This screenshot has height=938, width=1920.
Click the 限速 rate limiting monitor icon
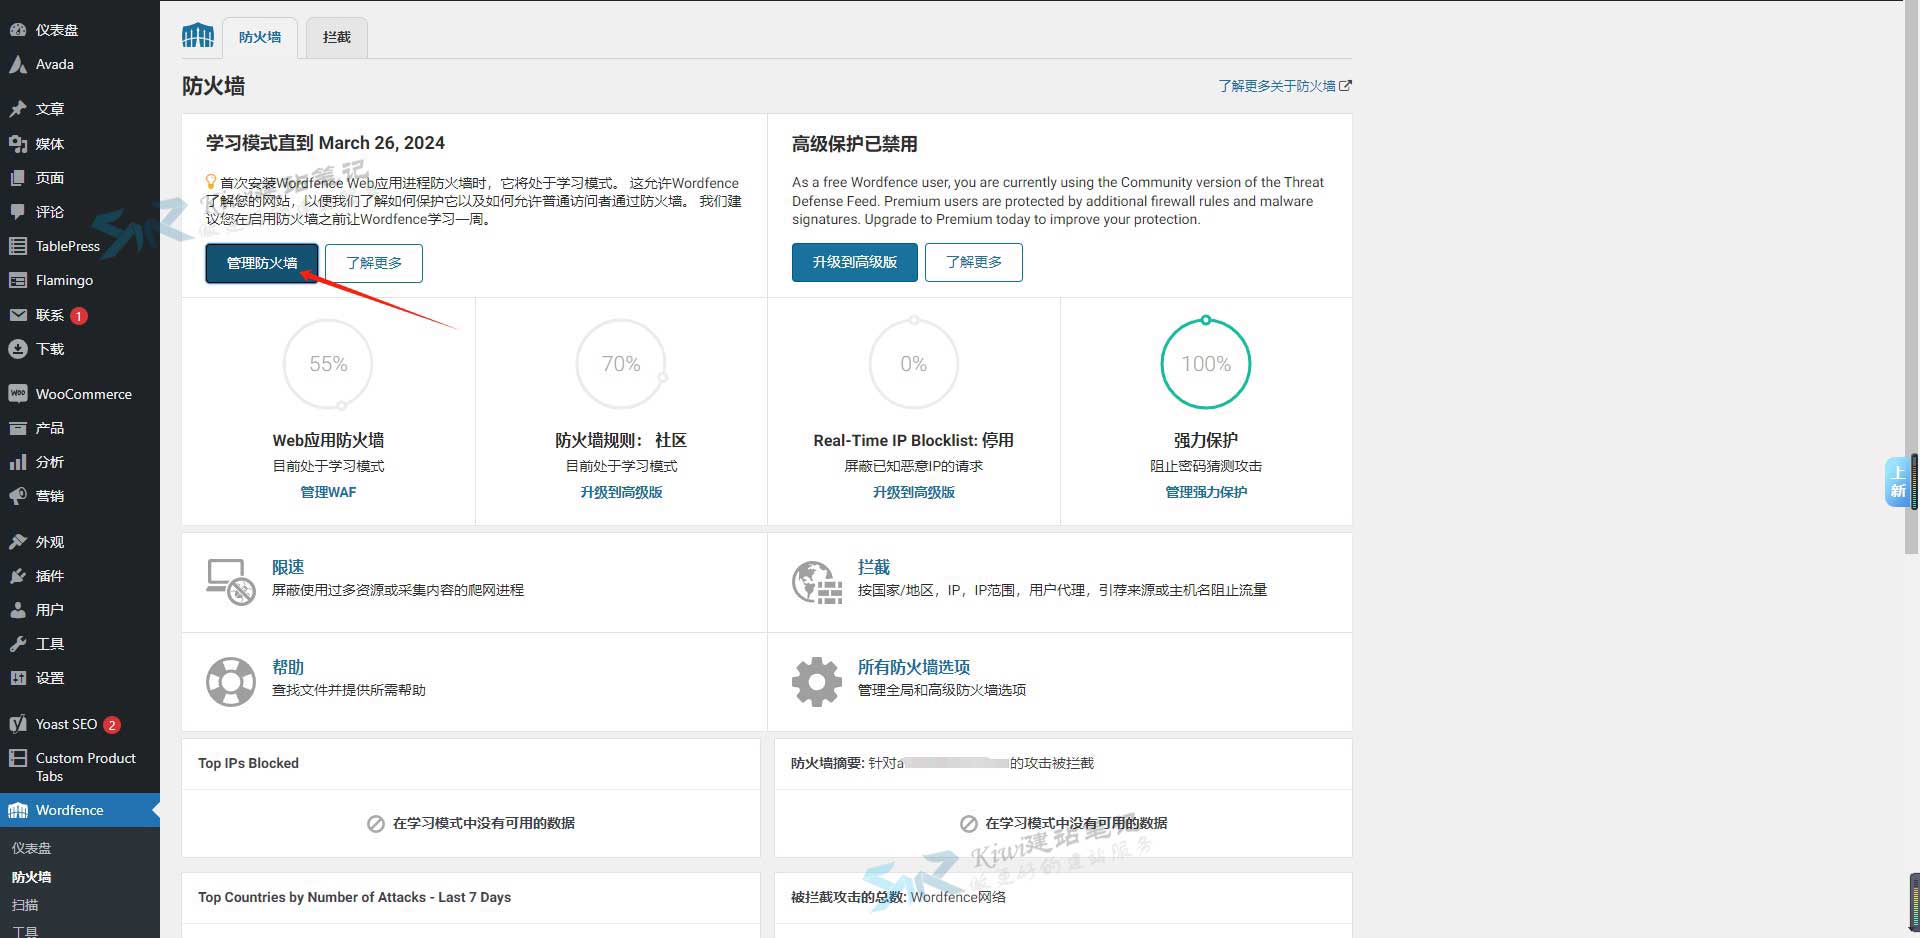click(x=230, y=582)
